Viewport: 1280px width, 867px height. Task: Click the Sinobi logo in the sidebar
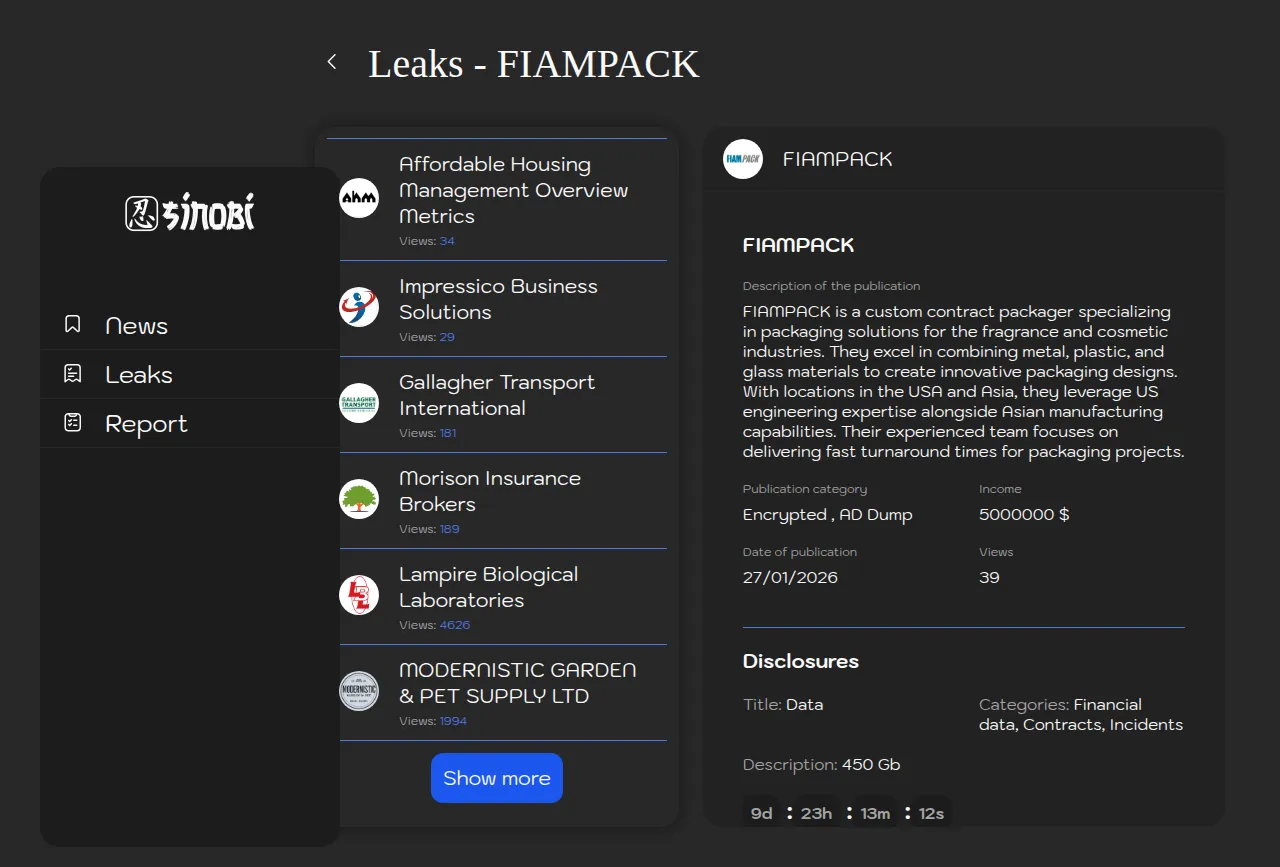(190, 213)
